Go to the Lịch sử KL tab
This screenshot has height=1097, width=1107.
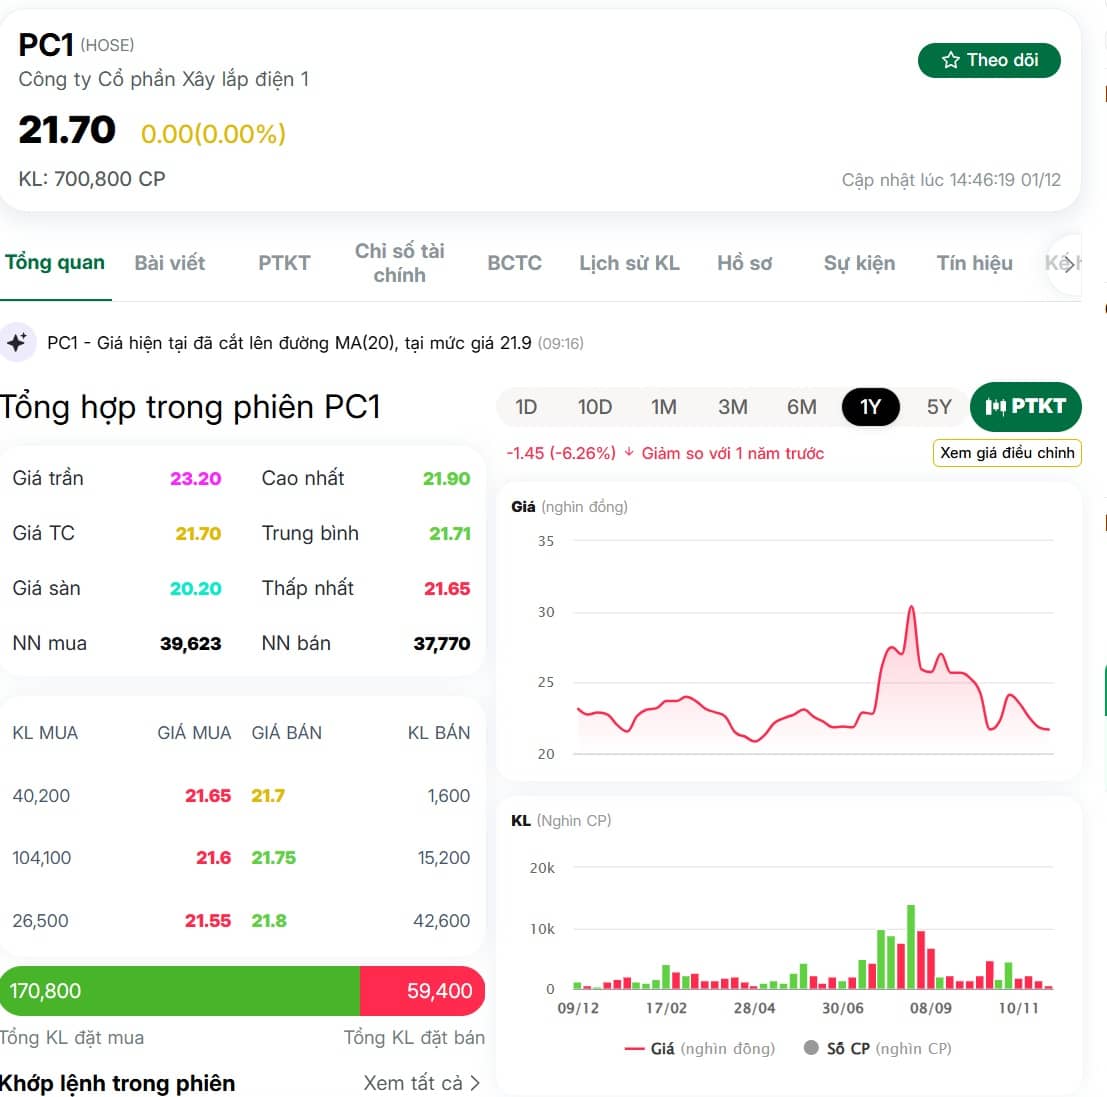629,263
